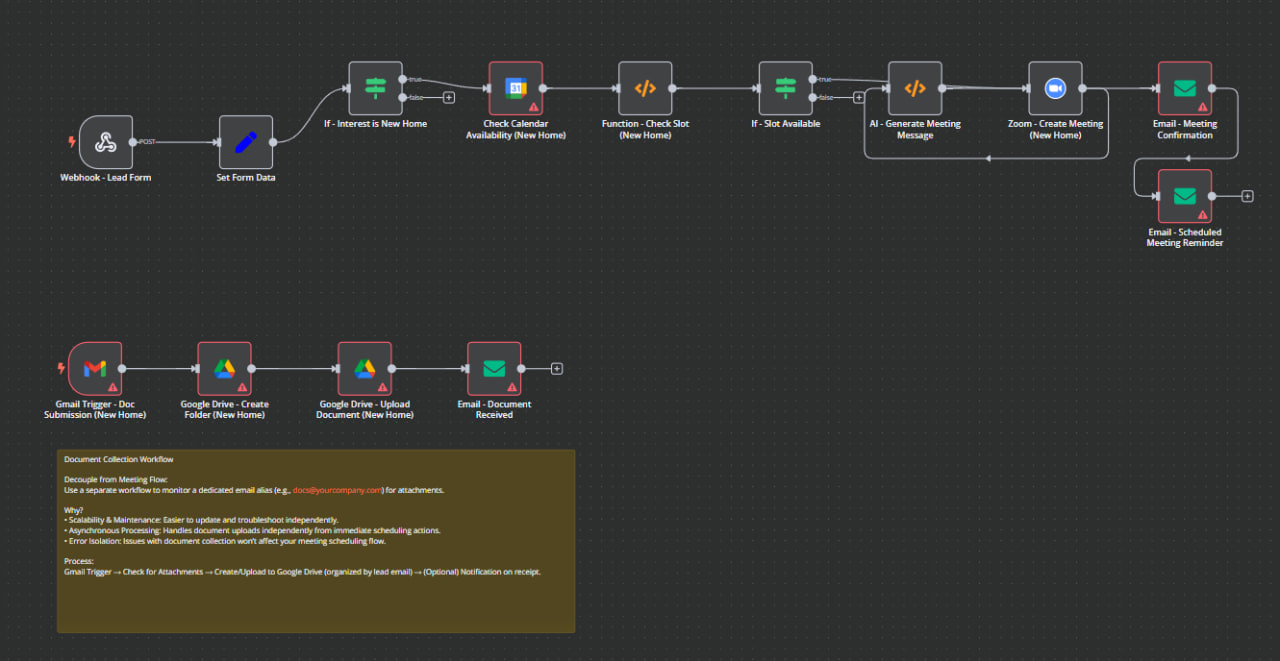Add node after Scheduled Meeting Reminder
This screenshot has width=1280, height=661.
pos(1247,196)
